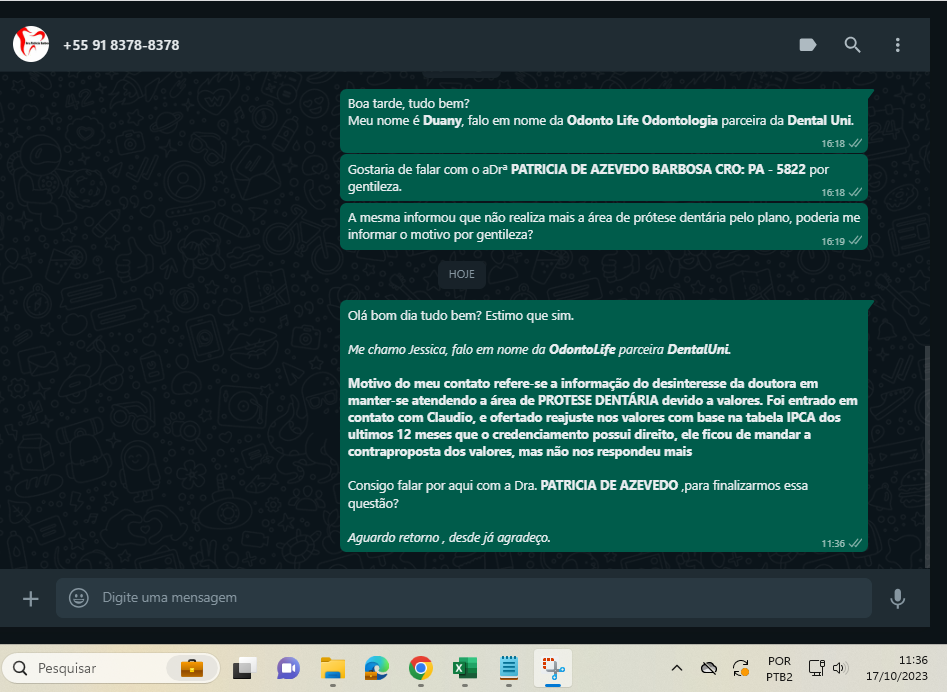
Task: Open network settings from tray icon
Action: click(x=816, y=668)
